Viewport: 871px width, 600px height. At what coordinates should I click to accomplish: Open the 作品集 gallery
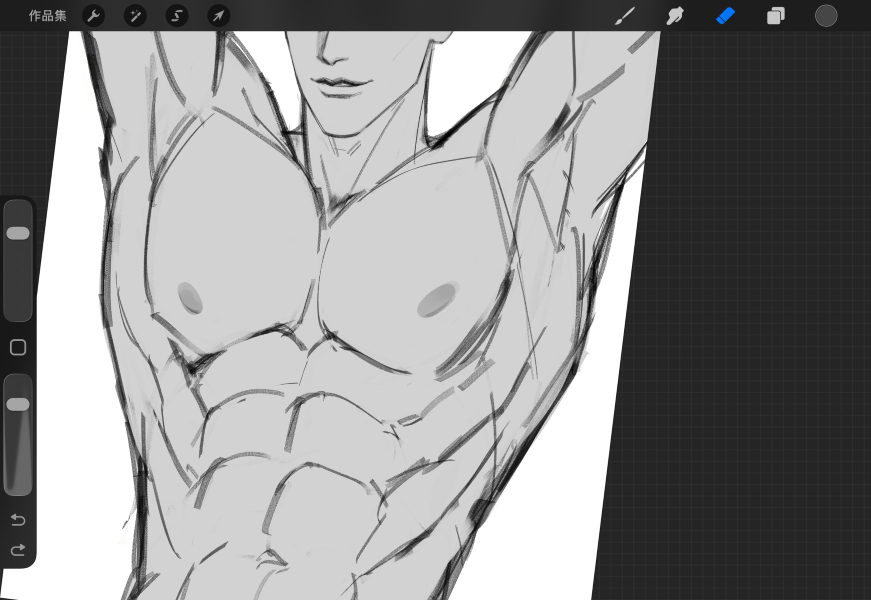pos(47,16)
